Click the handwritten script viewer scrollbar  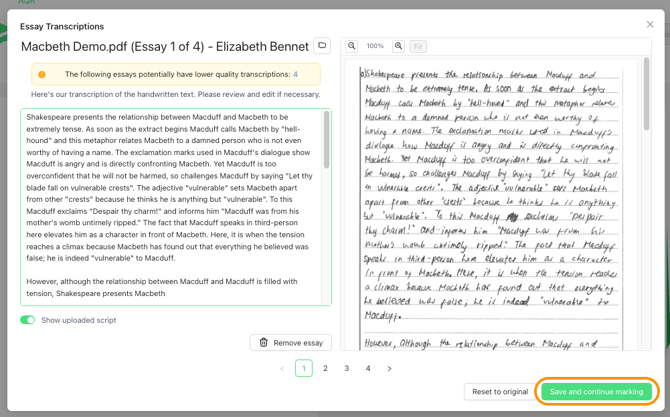[x=646, y=94]
